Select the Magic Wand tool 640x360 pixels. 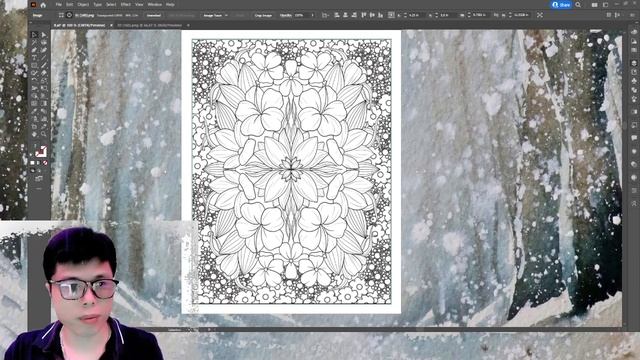(35, 42)
